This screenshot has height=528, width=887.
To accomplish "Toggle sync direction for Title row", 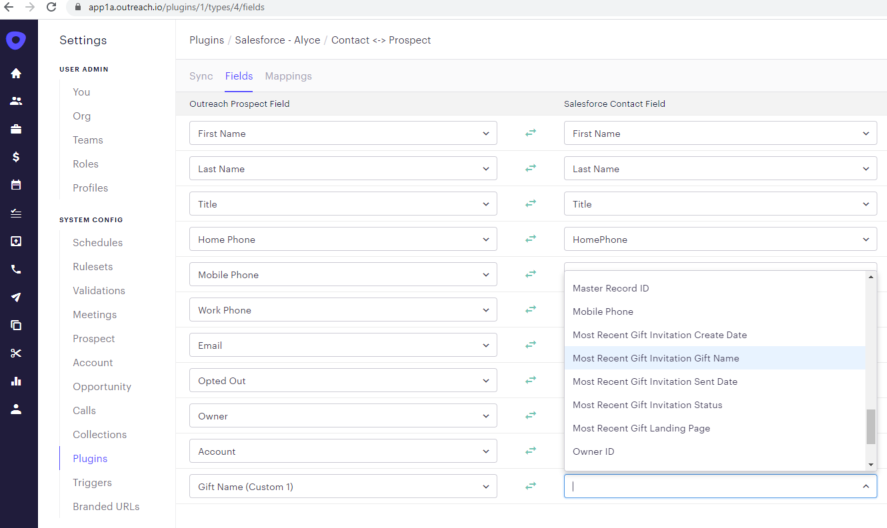I will pyautogui.click(x=530, y=204).
